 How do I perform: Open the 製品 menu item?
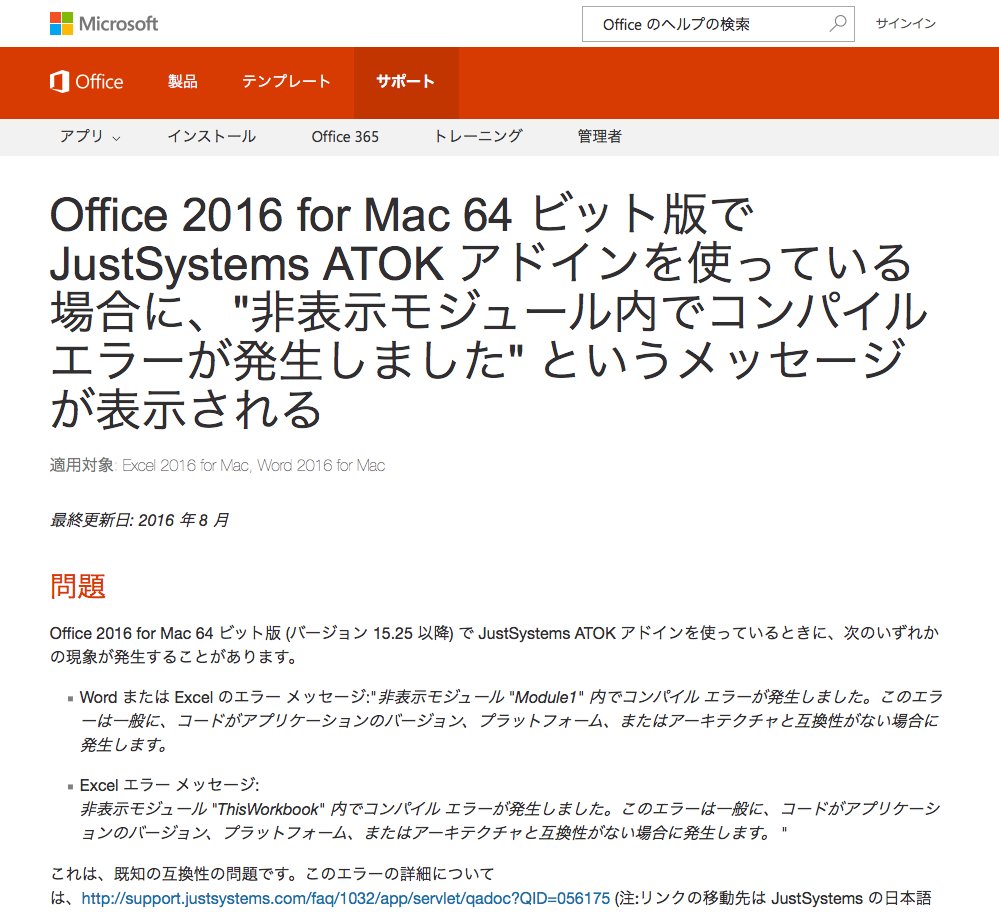click(x=182, y=82)
